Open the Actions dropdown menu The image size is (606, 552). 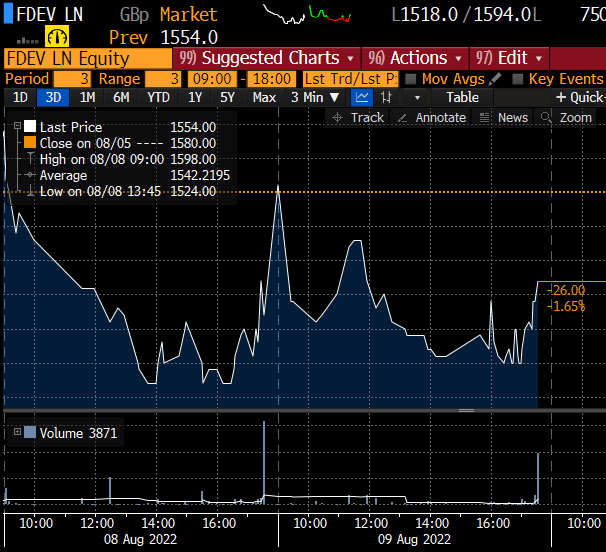click(x=415, y=58)
